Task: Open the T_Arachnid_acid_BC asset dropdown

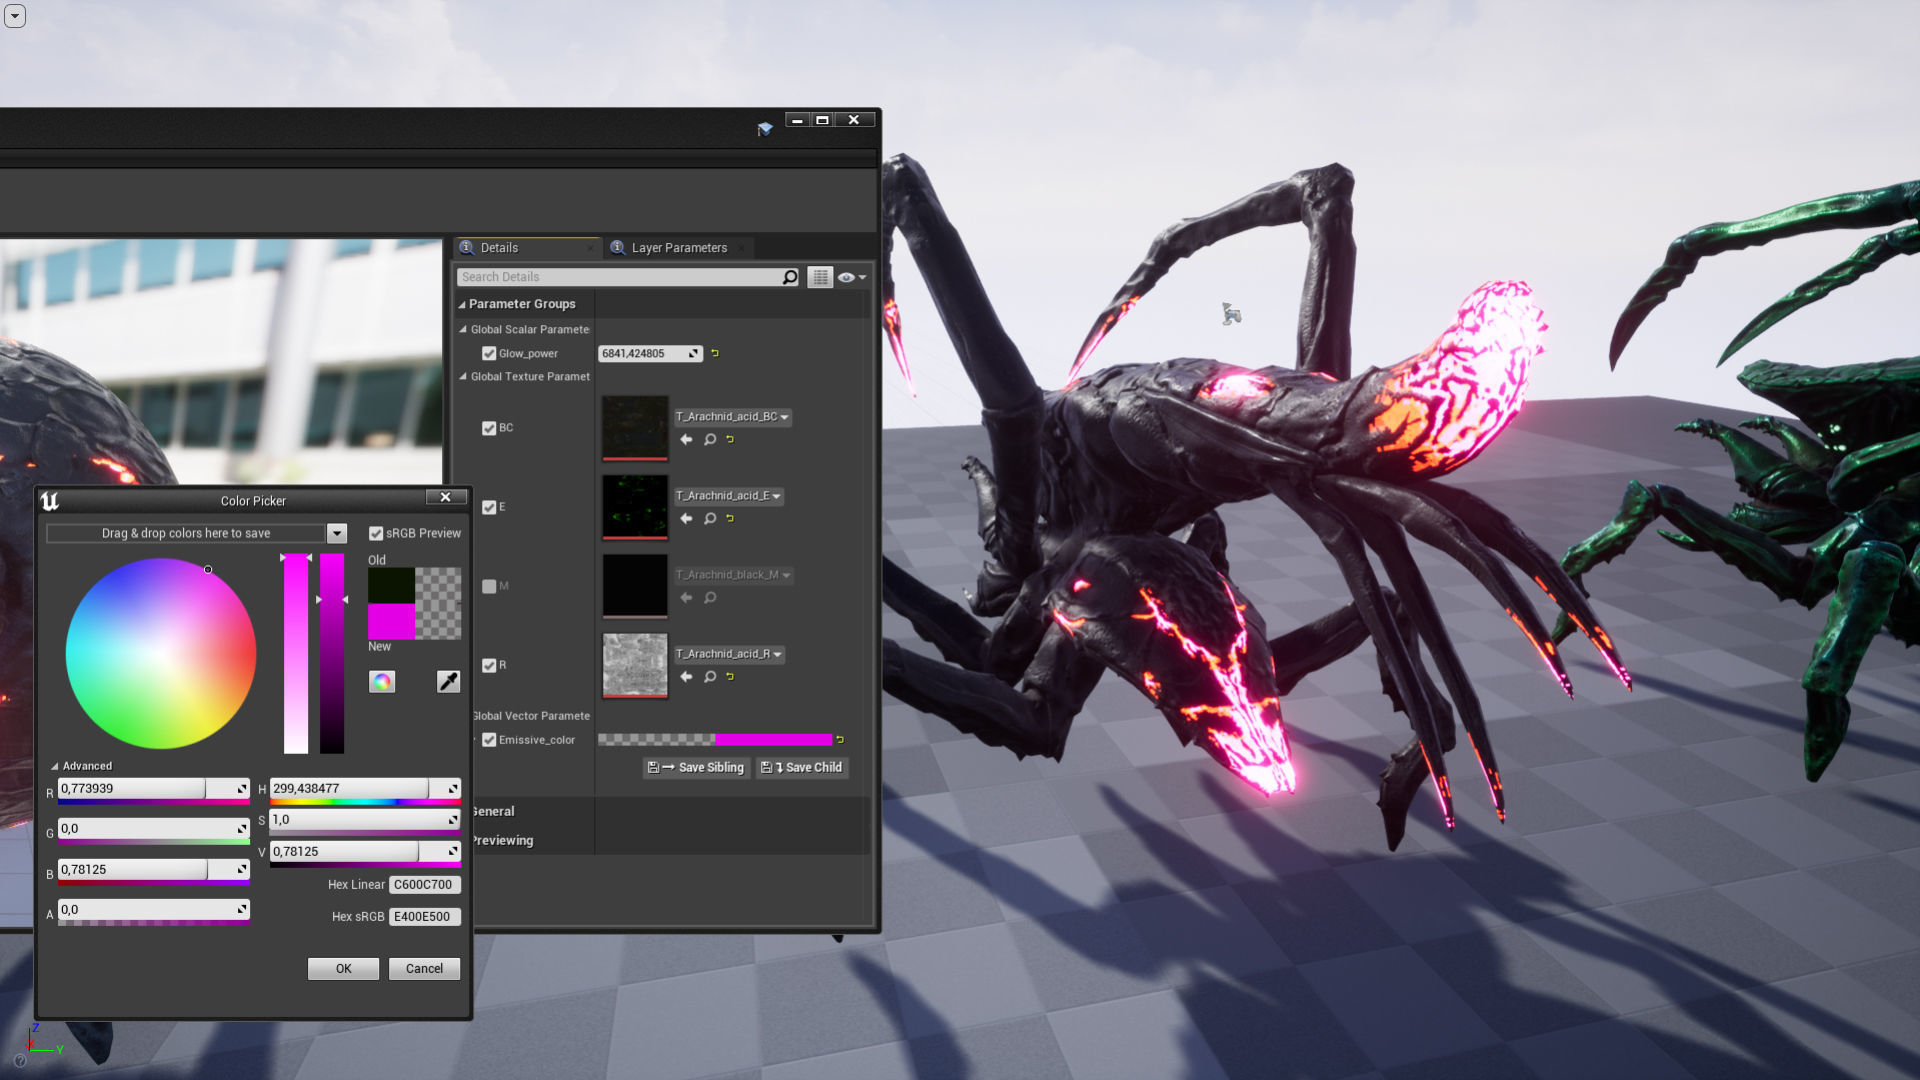Action: point(733,417)
